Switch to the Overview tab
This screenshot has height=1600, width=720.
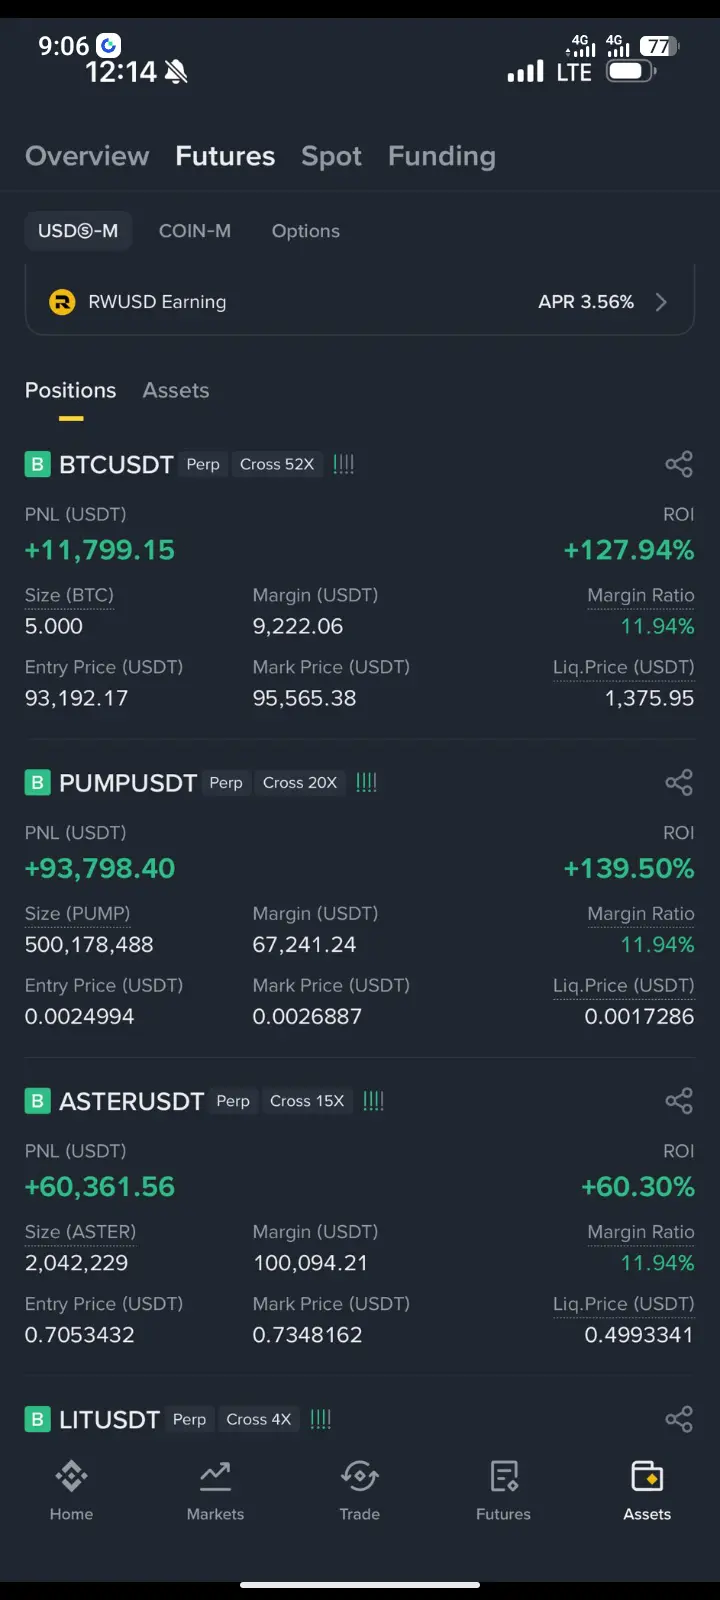click(87, 156)
